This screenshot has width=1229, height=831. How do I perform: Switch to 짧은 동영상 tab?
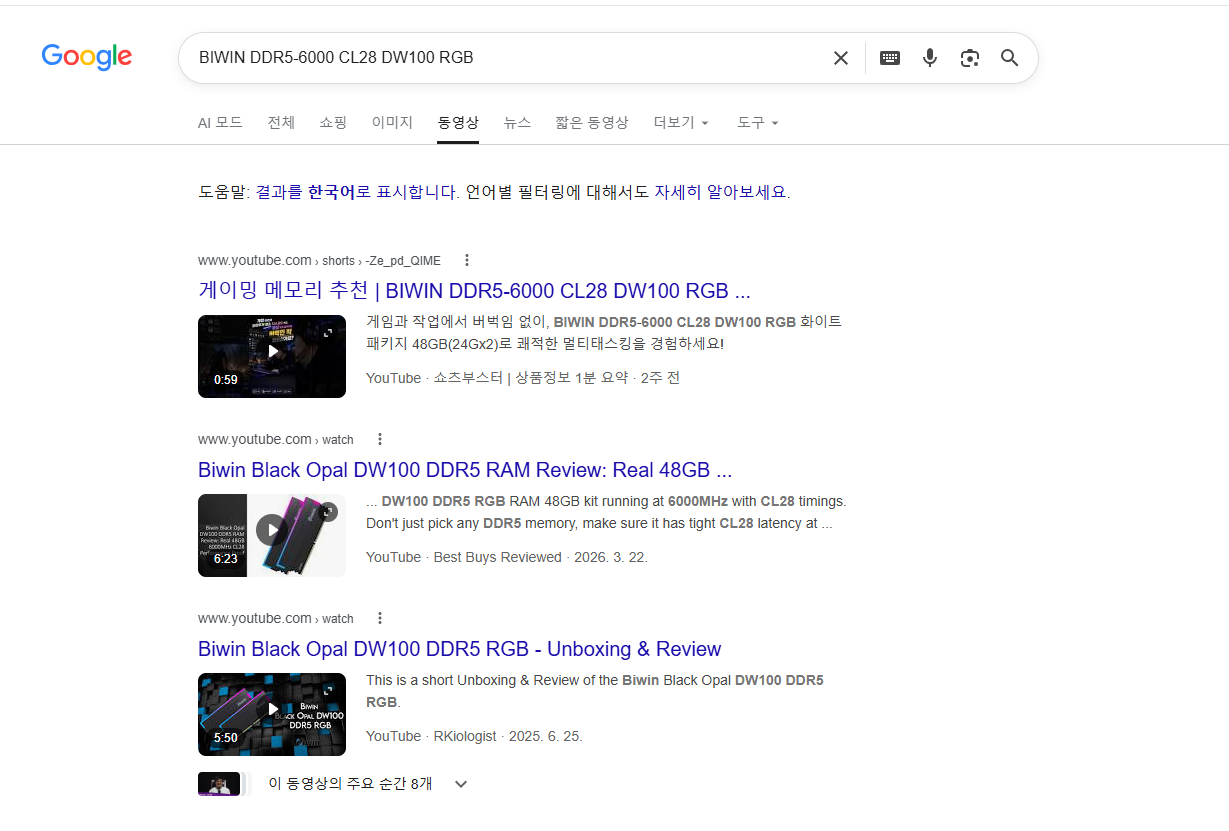point(592,123)
